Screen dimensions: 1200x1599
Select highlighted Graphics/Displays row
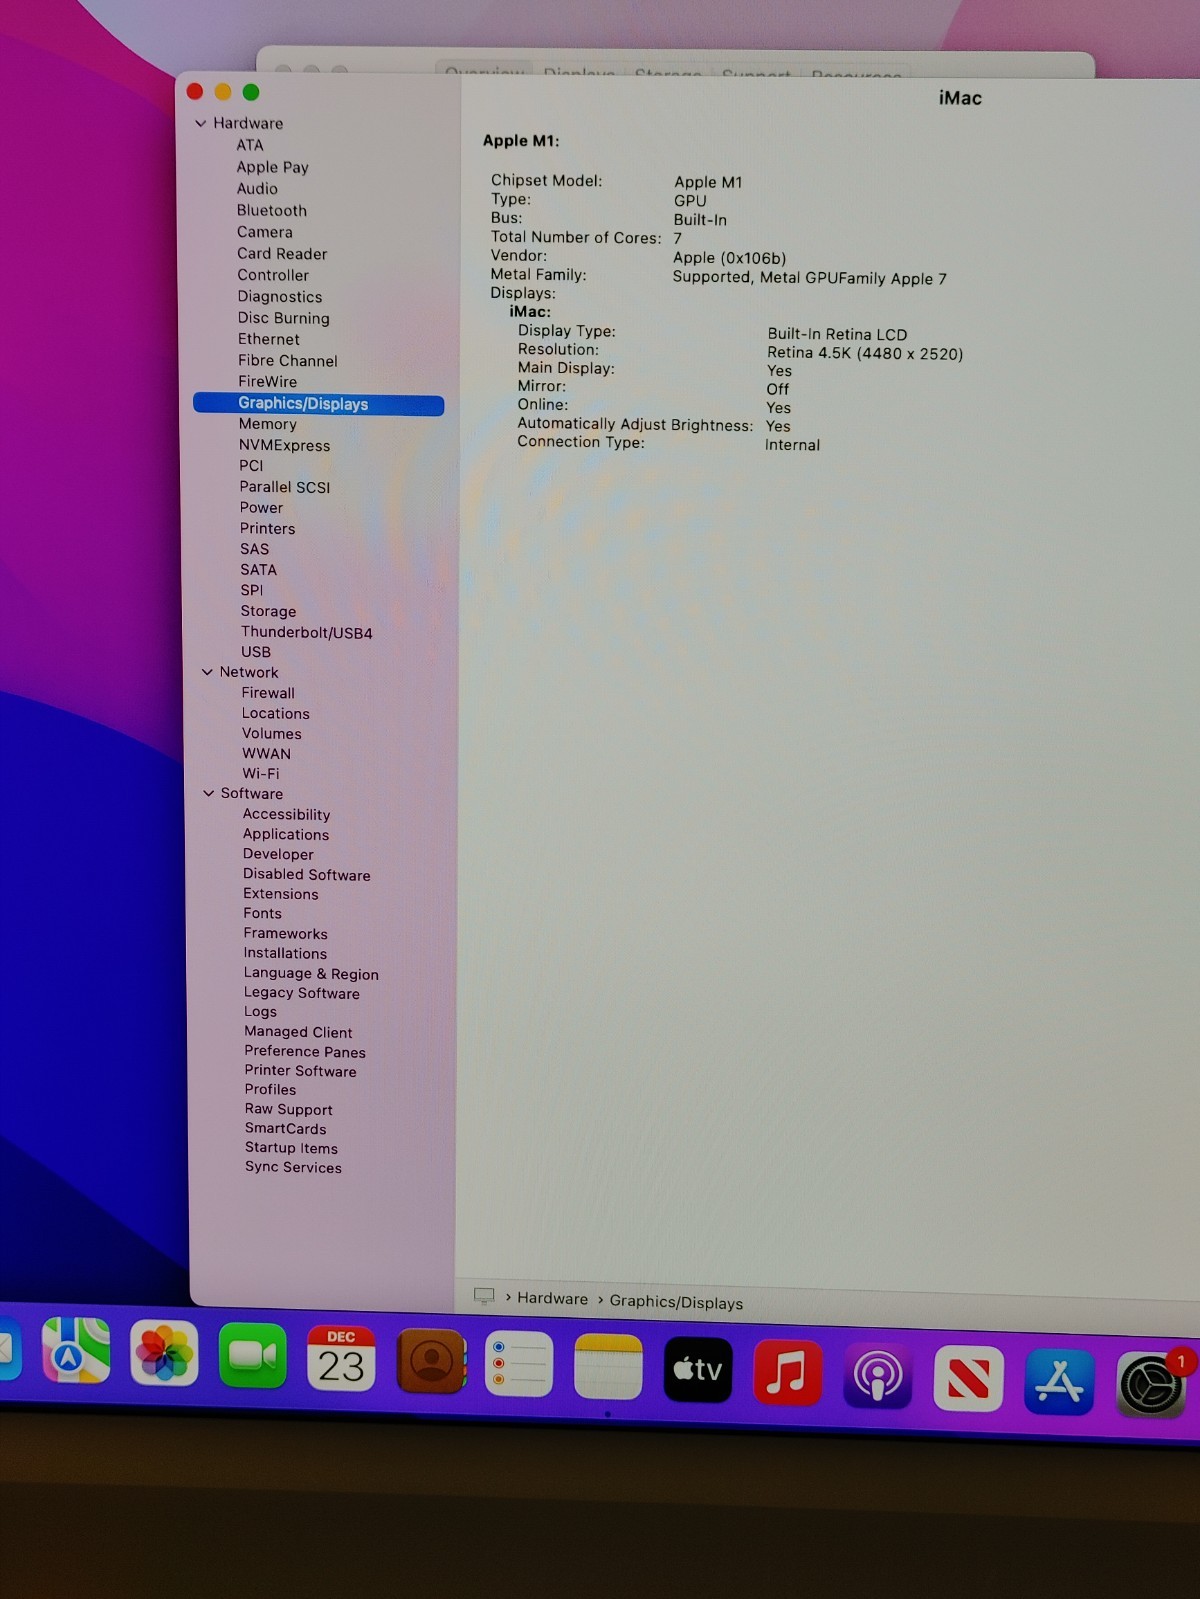point(318,404)
